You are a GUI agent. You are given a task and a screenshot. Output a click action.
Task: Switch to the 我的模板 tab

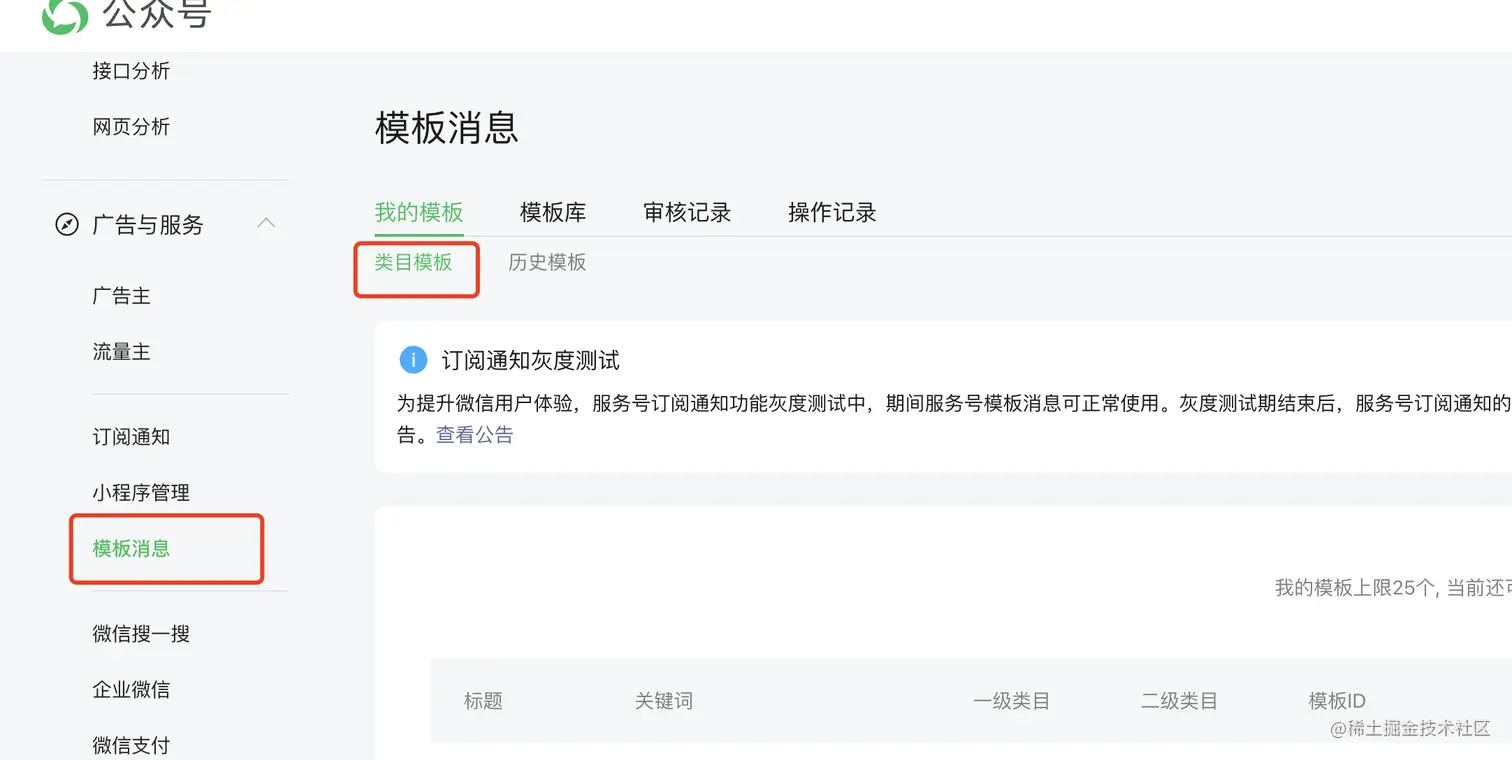[419, 212]
